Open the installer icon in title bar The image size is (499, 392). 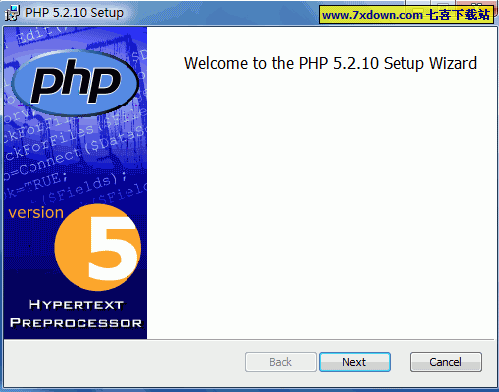coord(12,13)
